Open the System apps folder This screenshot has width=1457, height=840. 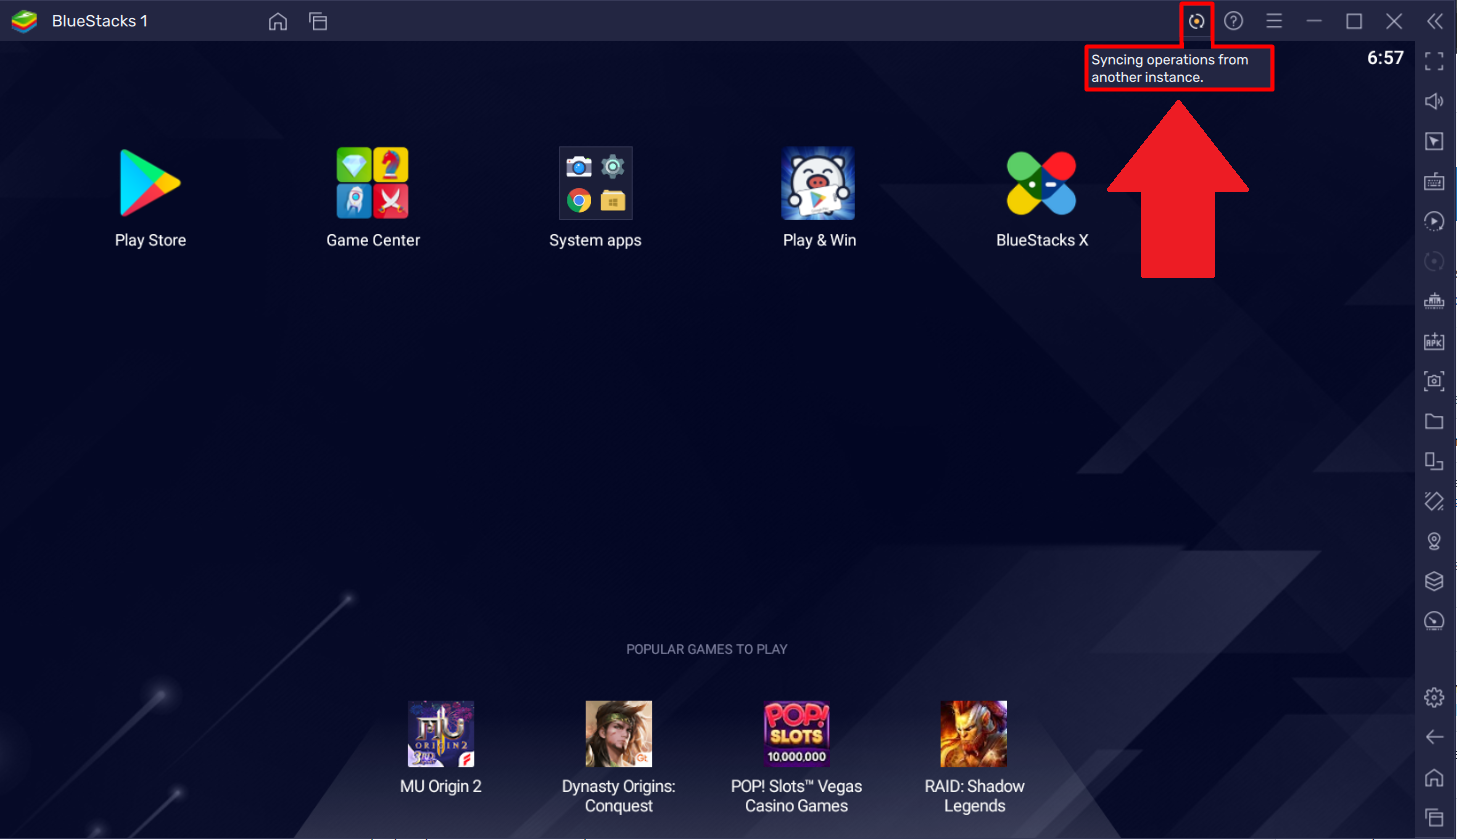(x=596, y=184)
